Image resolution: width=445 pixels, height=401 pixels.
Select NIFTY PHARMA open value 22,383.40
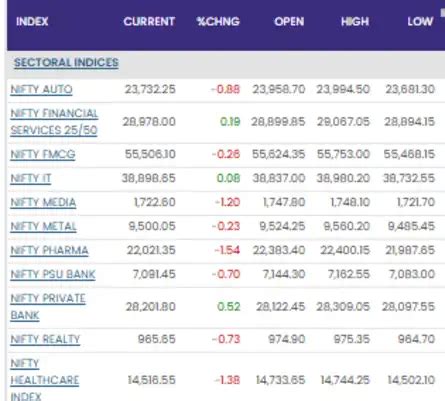point(279,250)
